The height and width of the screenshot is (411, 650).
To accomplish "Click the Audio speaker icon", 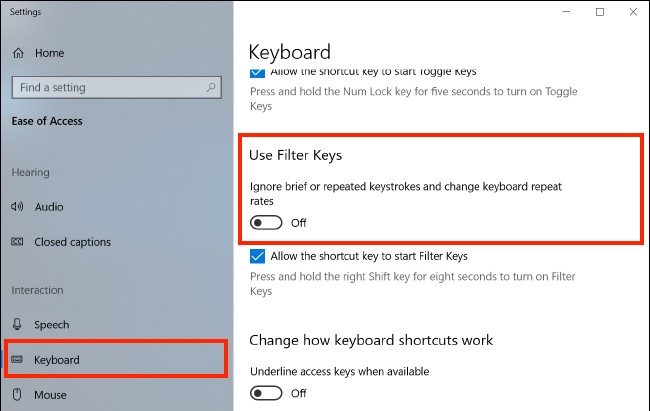I will [x=17, y=207].
